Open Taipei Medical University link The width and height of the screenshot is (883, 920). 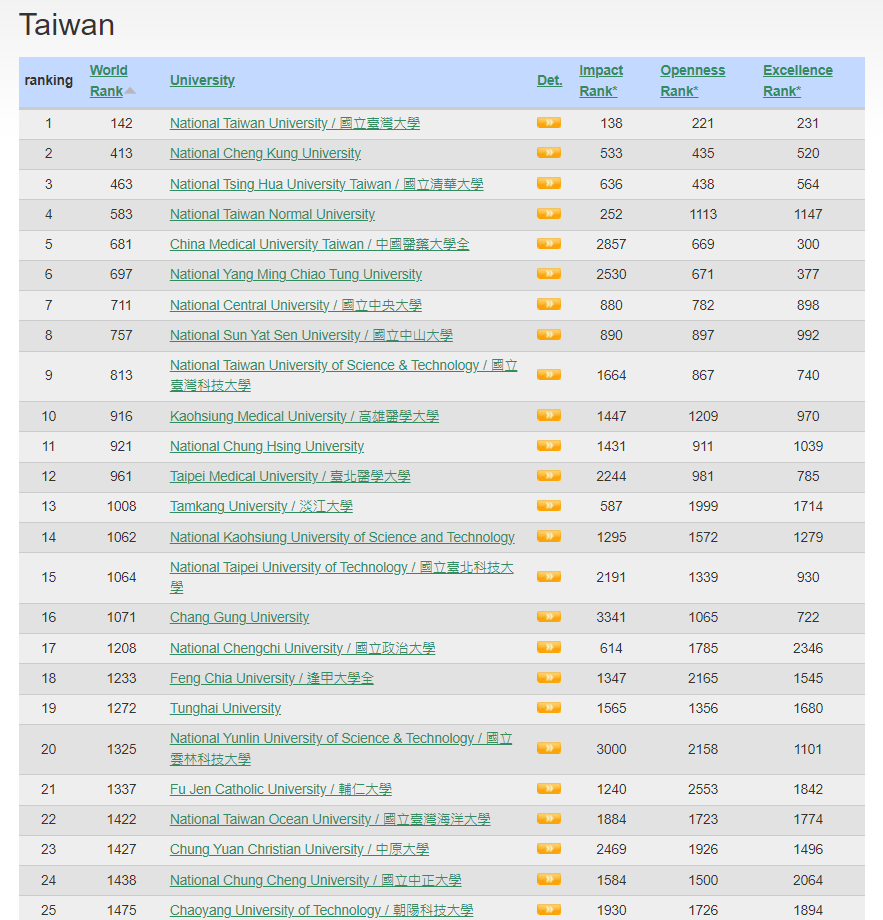click(290, 476)
